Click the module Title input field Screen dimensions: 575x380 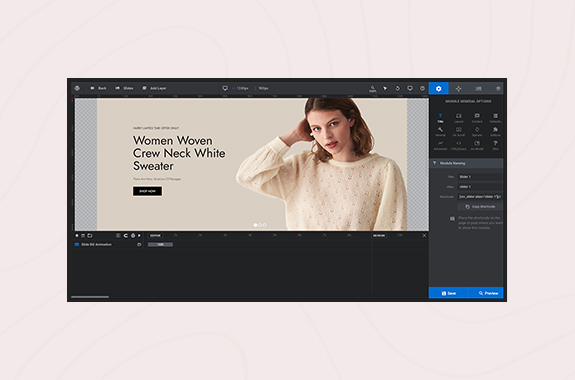point(480,177)
